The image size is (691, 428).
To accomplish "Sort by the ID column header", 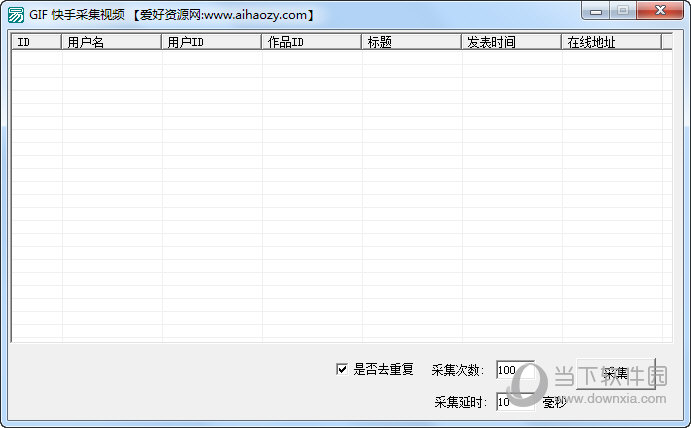I will 36,42.
